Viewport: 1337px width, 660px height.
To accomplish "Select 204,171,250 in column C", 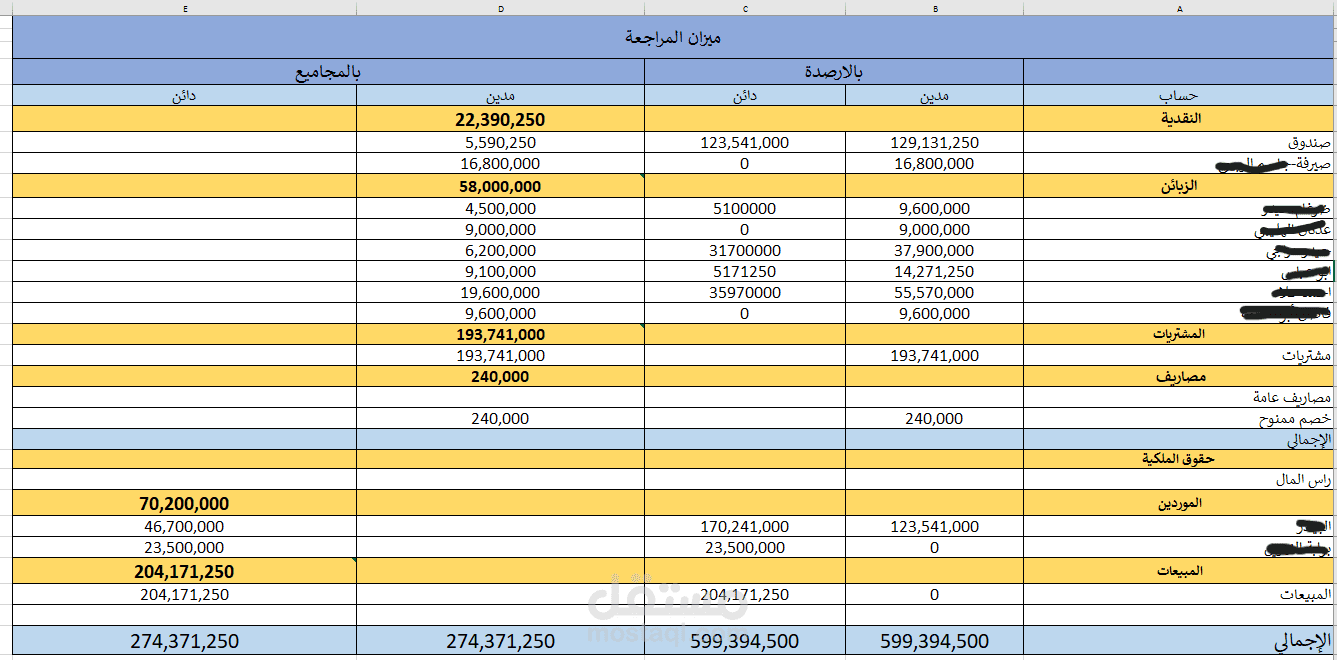I will (x=745, y=594).
